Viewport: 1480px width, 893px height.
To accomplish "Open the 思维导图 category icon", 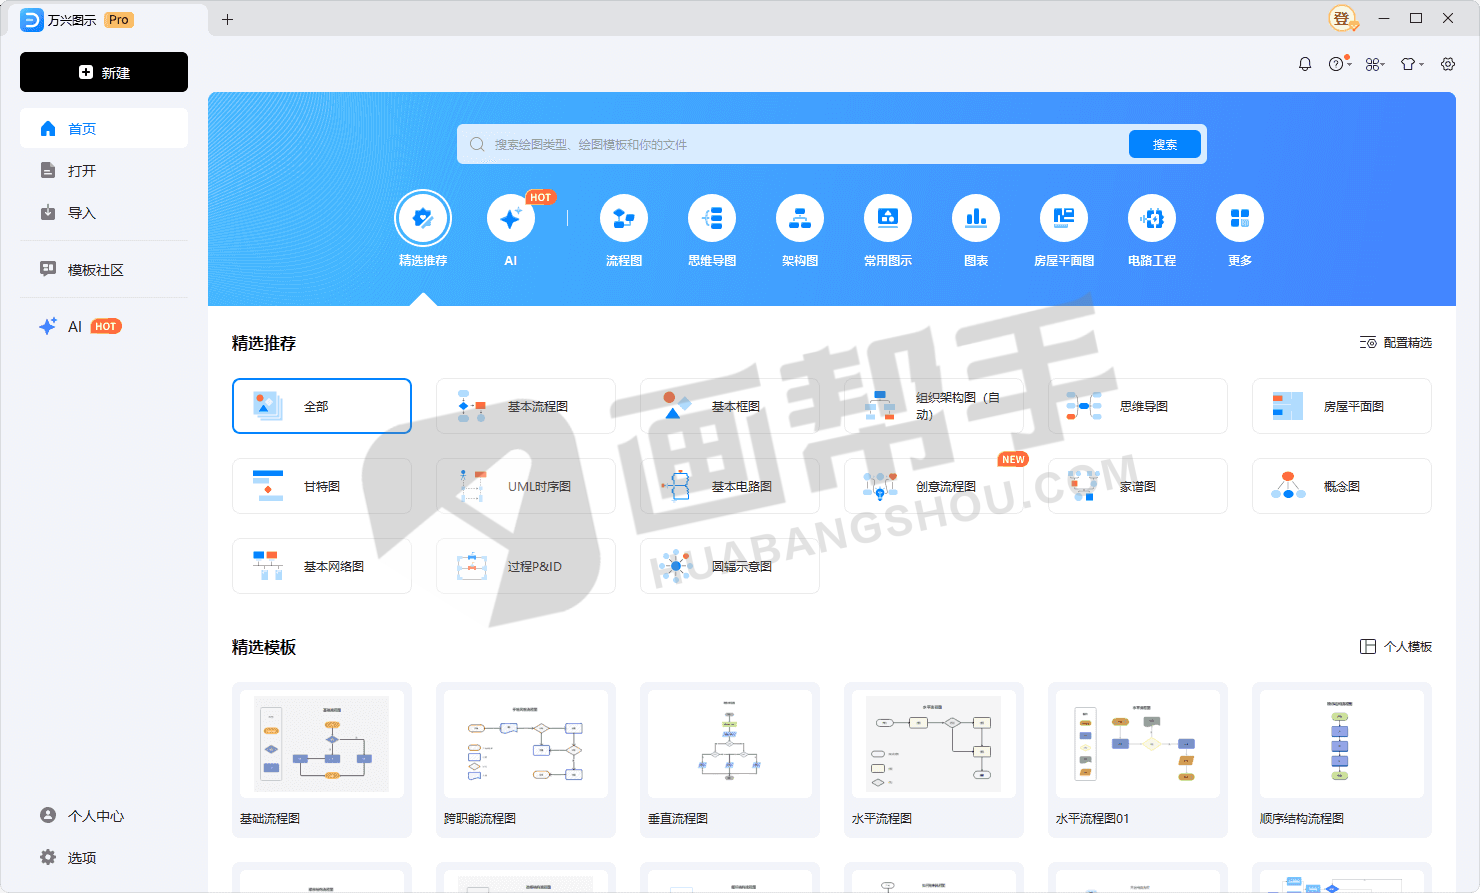I will (x=711, y=218).
